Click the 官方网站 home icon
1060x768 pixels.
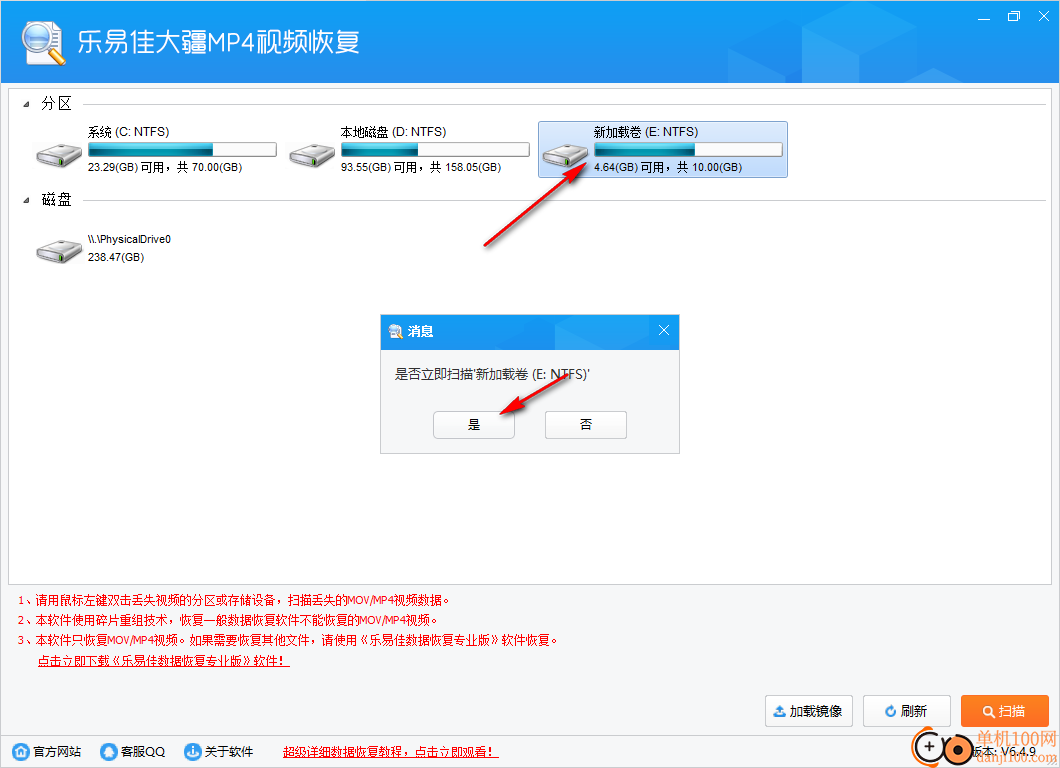pyautogui.click(x=21, y=751)
